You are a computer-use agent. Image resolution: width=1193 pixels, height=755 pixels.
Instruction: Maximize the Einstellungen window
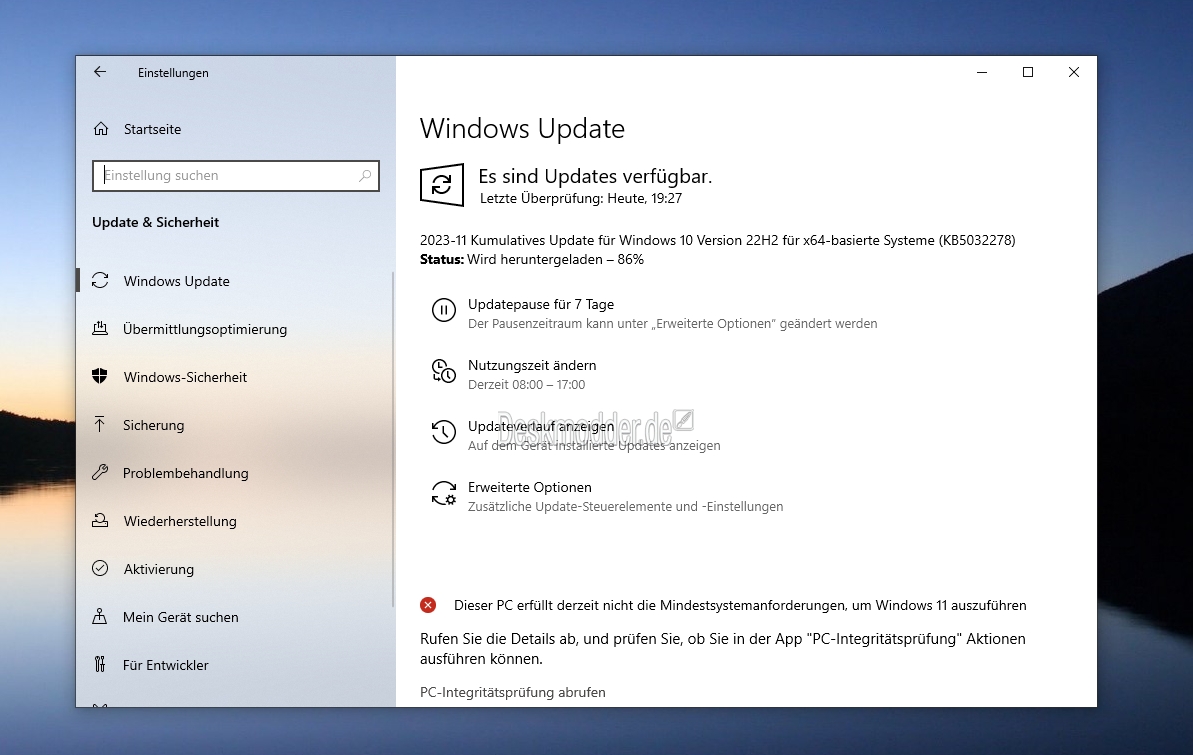[1027, 72]
